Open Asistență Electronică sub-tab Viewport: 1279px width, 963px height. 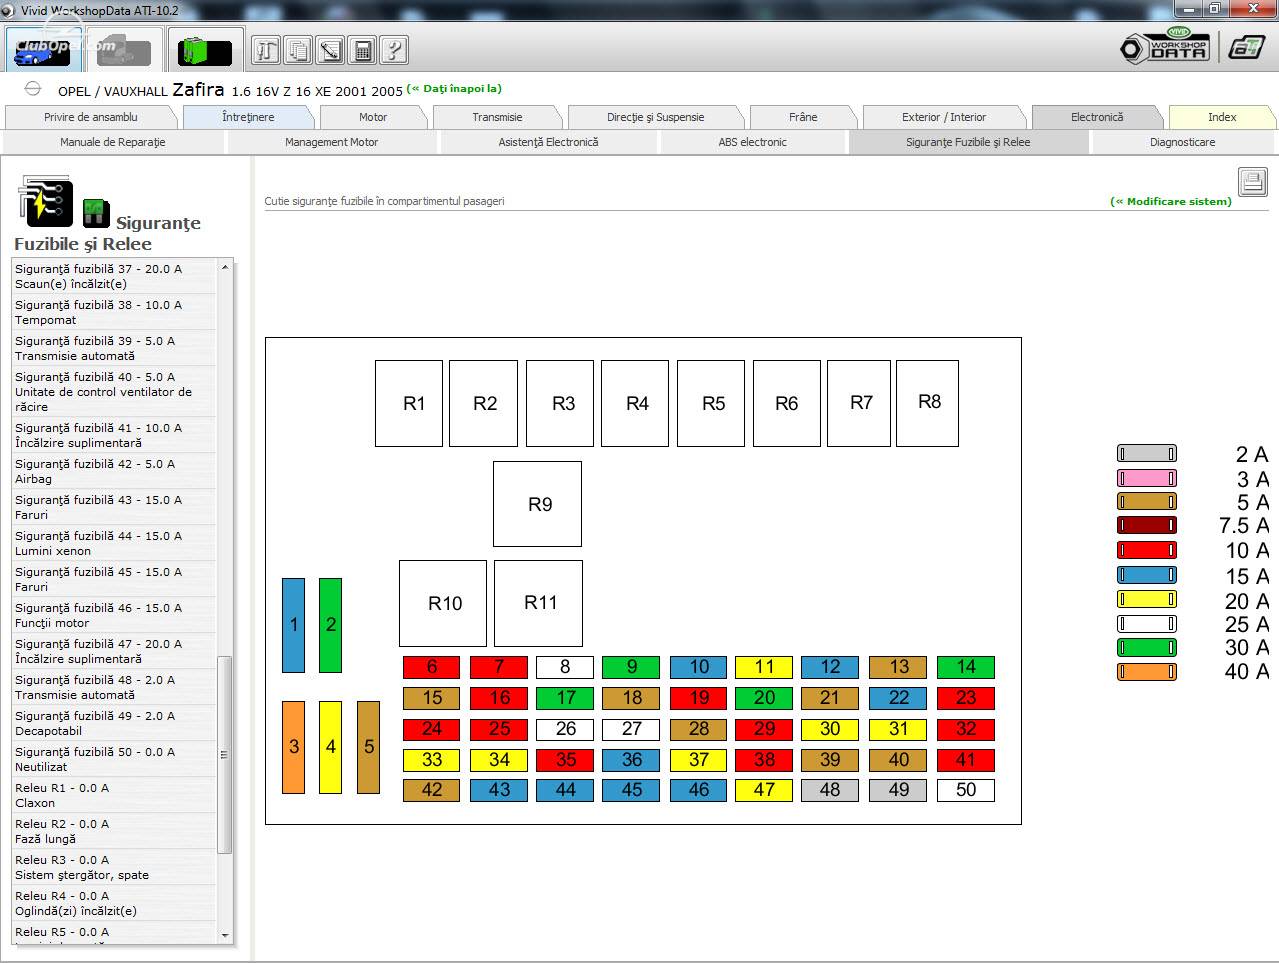click(548, 142)
